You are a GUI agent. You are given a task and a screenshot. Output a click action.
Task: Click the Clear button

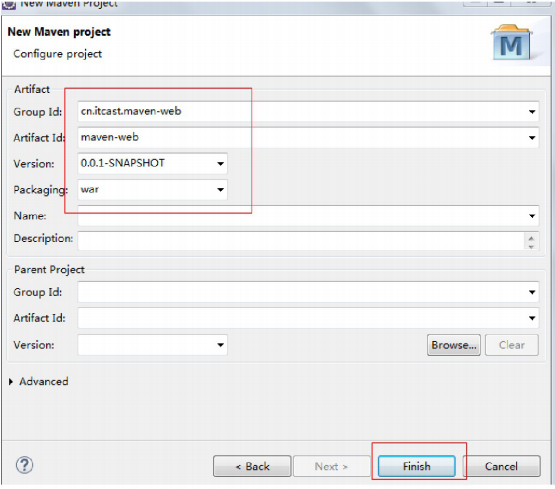coord(512,345)
